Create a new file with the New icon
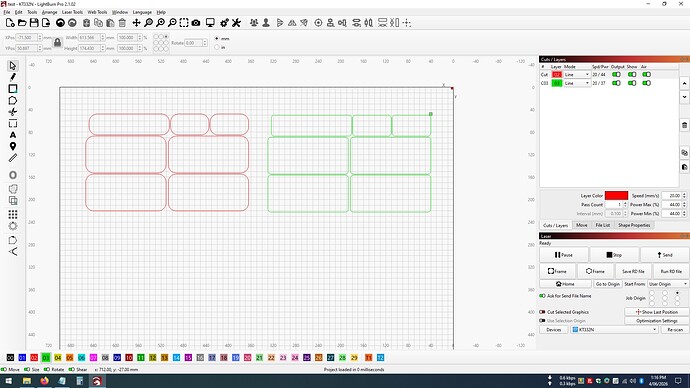Viewport: 690px width, 388px height. [10, 23]
